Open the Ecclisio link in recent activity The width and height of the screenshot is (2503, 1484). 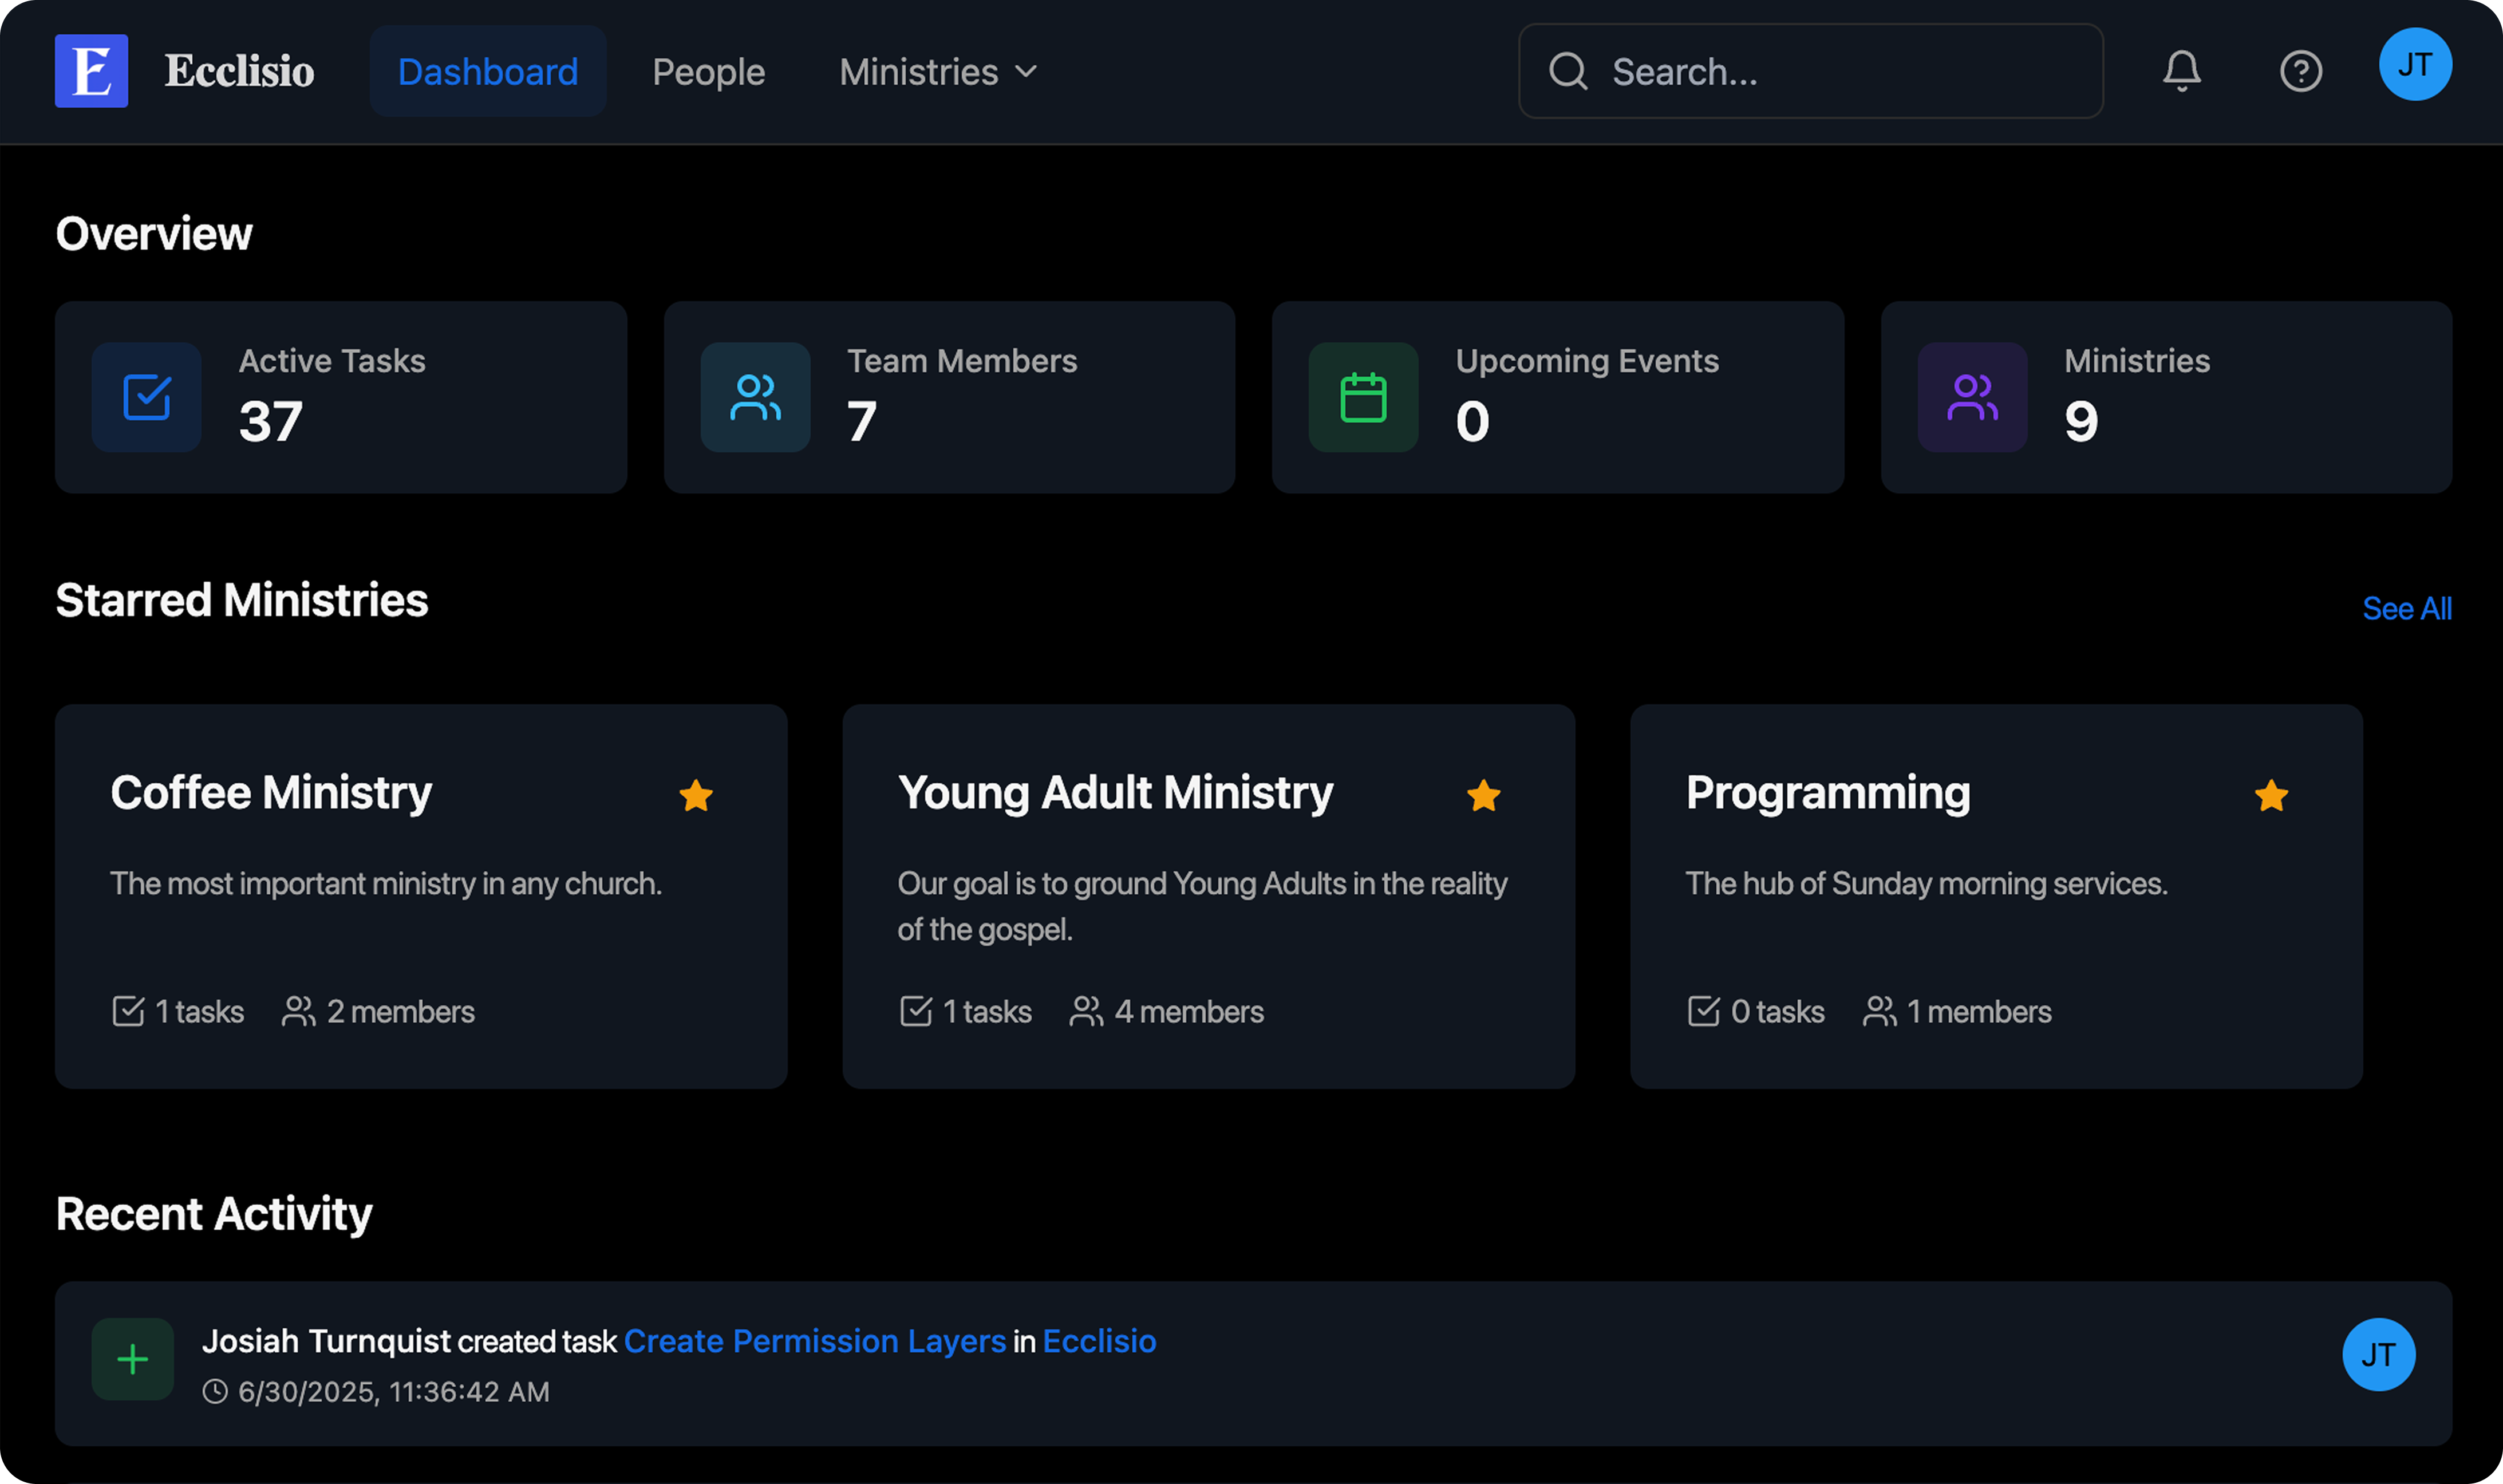pyautogui.click(x=1099, y=1341)
